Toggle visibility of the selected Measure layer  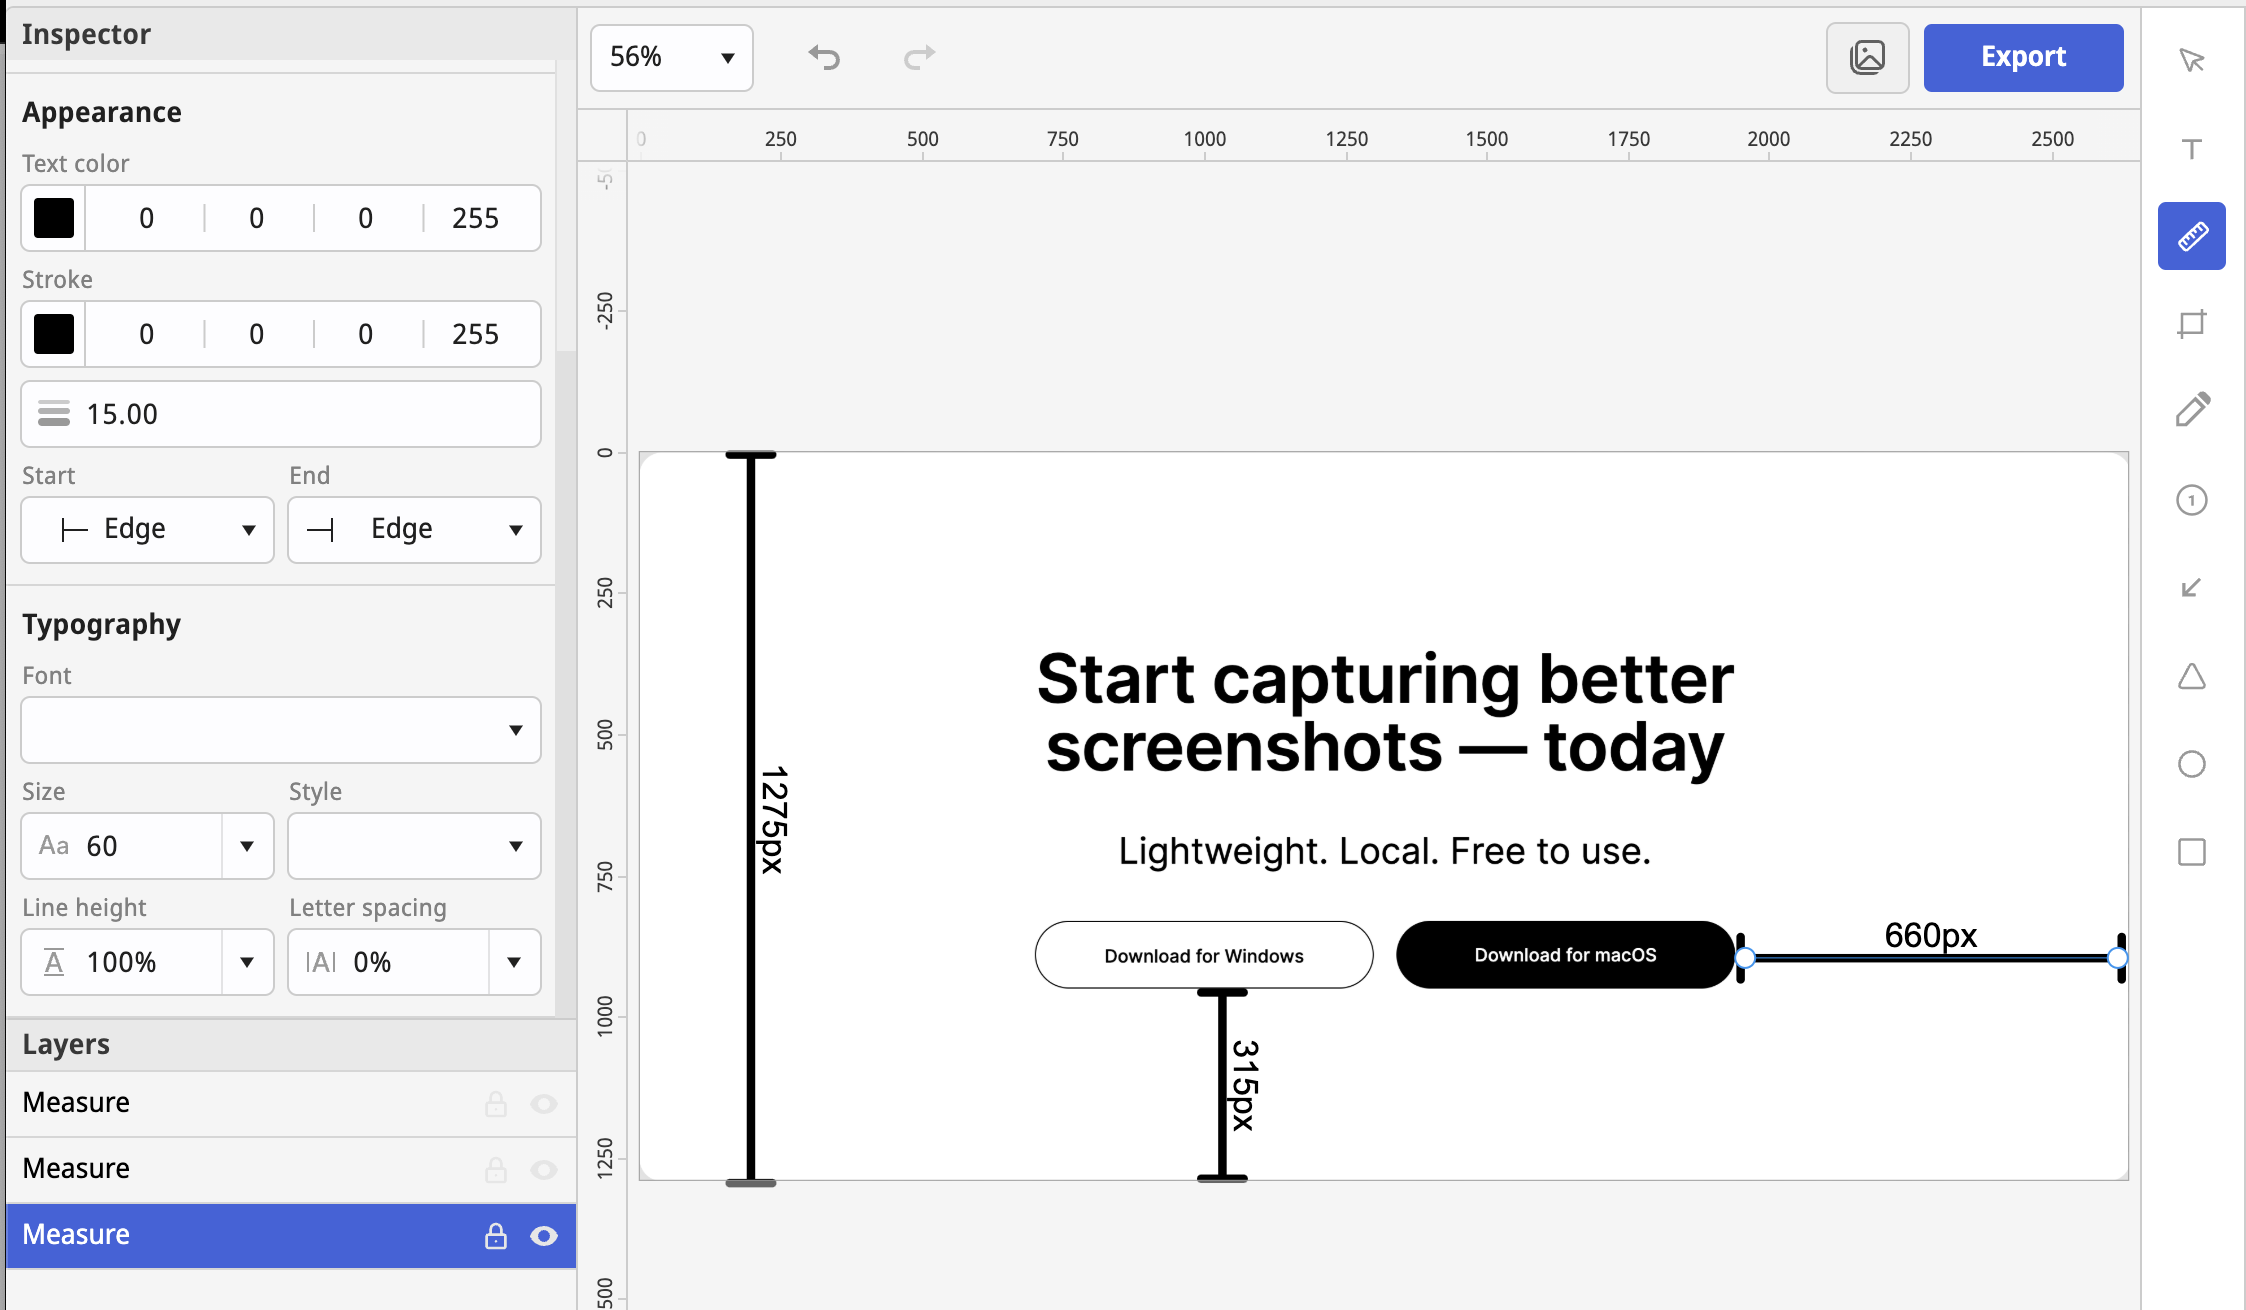pyautogui.click(x=543, y=1236)
